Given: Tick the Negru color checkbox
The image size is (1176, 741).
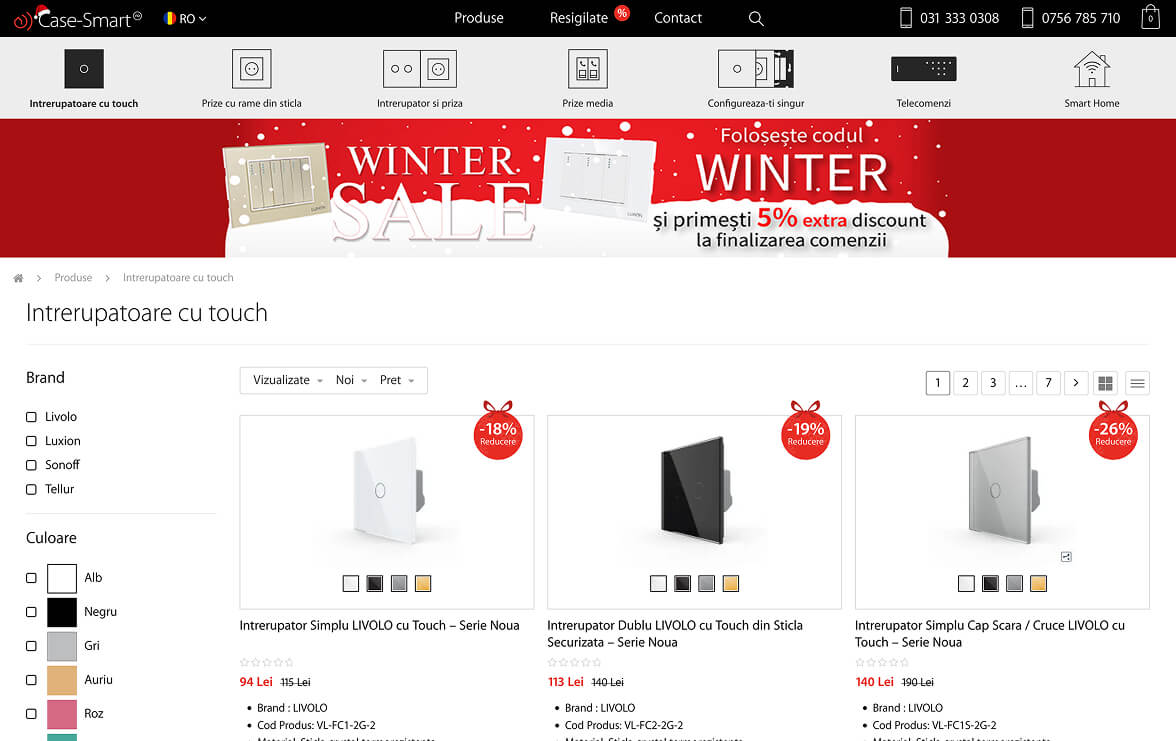Looking at the screenshot, I should (x=32, y=612).
